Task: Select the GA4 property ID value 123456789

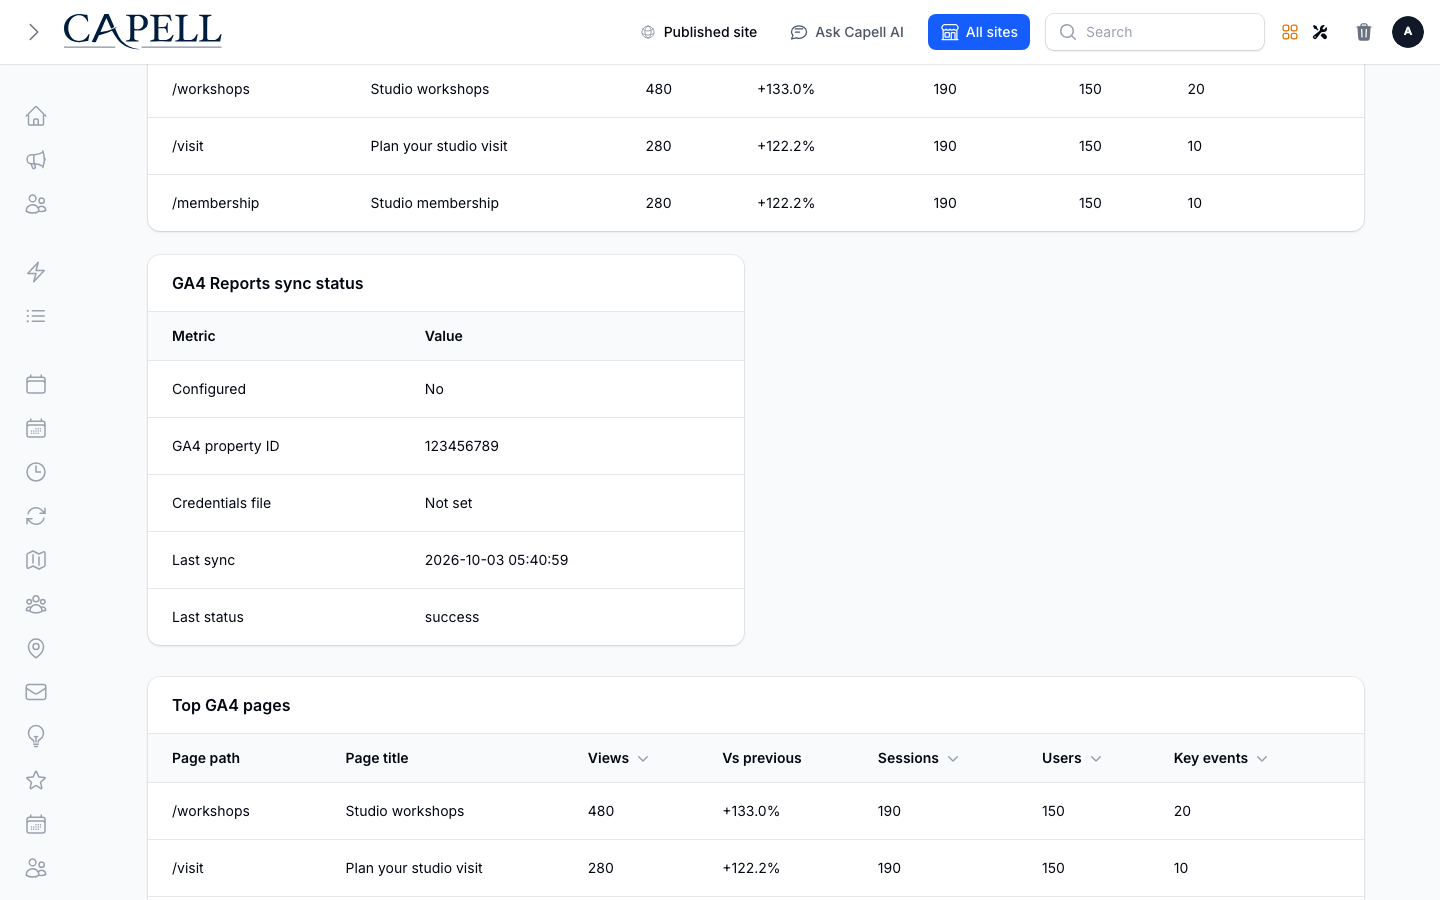Action: (x=462, y=446)
